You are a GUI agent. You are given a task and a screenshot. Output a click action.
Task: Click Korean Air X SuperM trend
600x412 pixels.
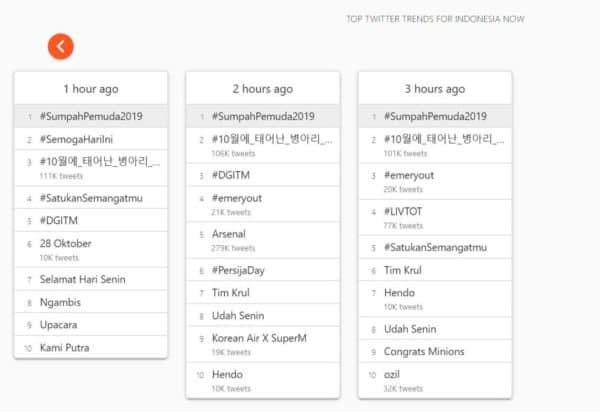tap(259, 338)
